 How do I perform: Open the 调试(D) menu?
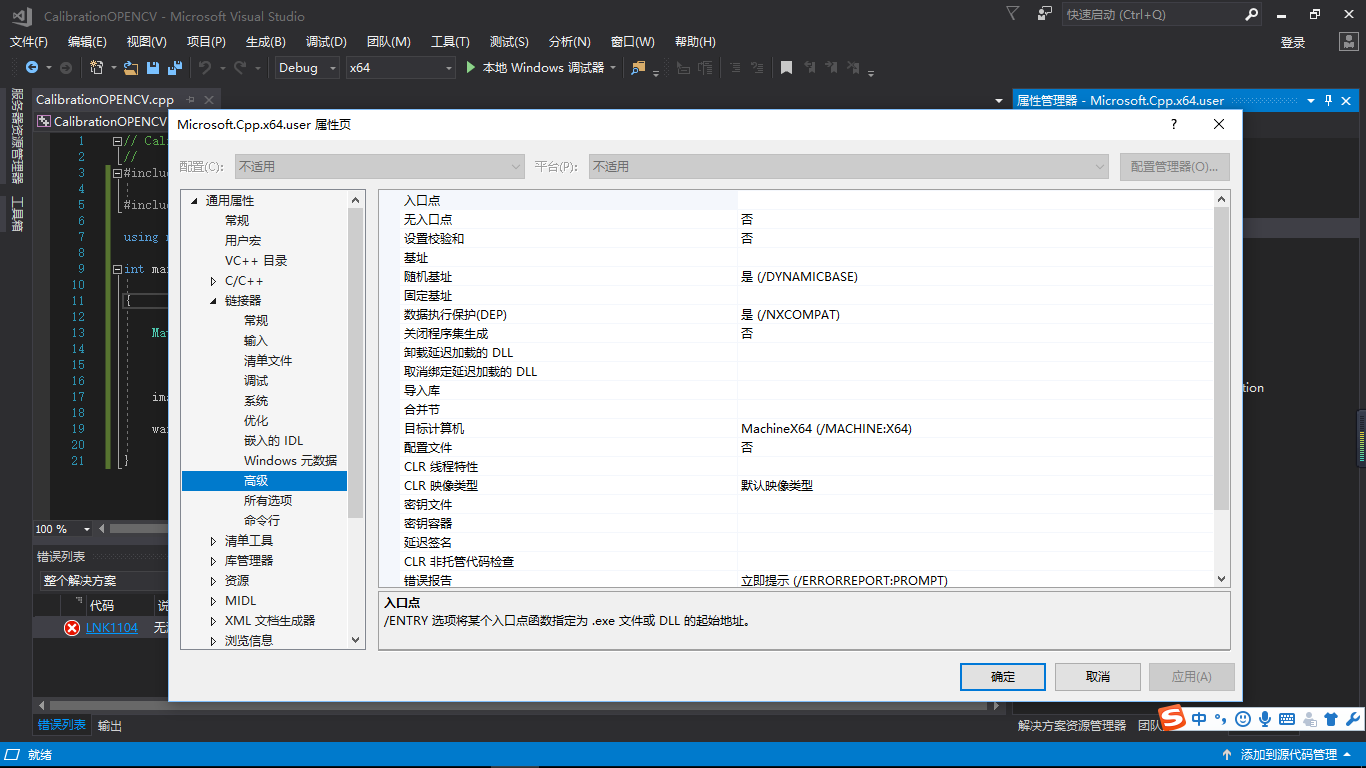pyautogui.click(x=326, y=42)
